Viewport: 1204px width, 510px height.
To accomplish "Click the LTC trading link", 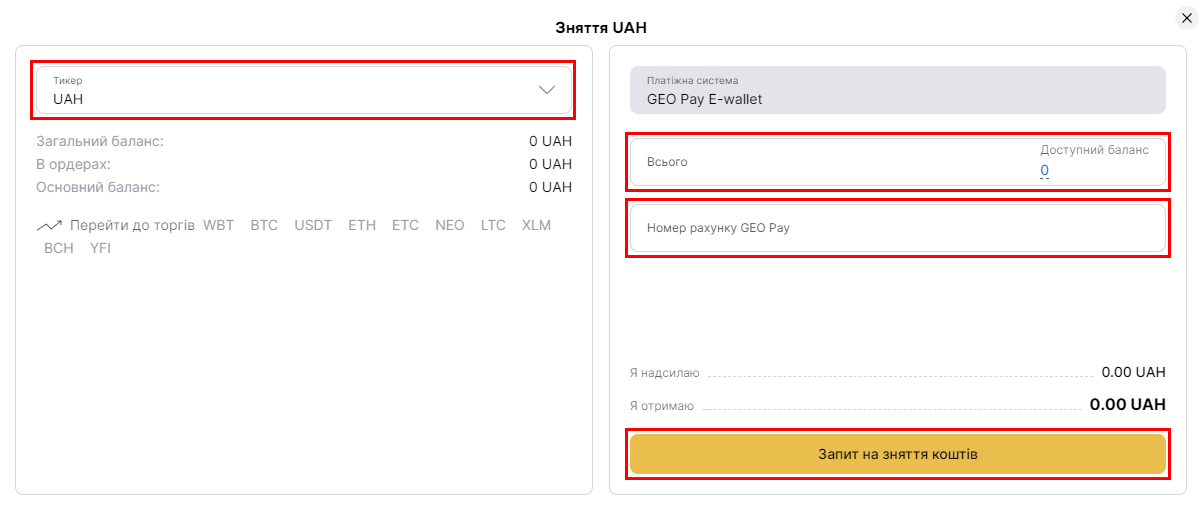I will click(493, 225).
